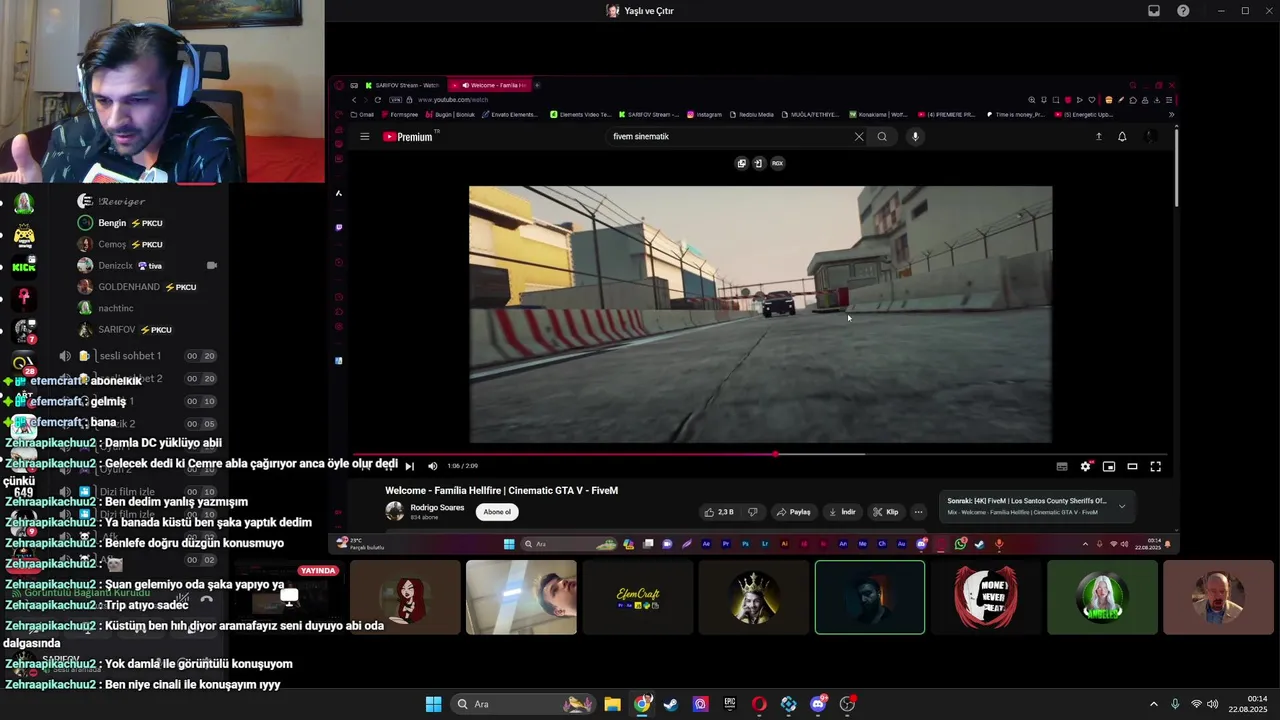Start voice search with microphone icon

915,137
